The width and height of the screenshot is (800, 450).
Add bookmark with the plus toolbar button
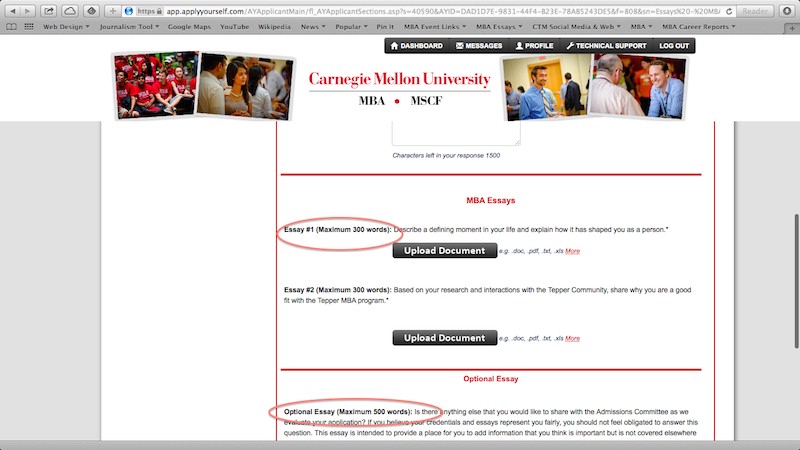point(112,11)
